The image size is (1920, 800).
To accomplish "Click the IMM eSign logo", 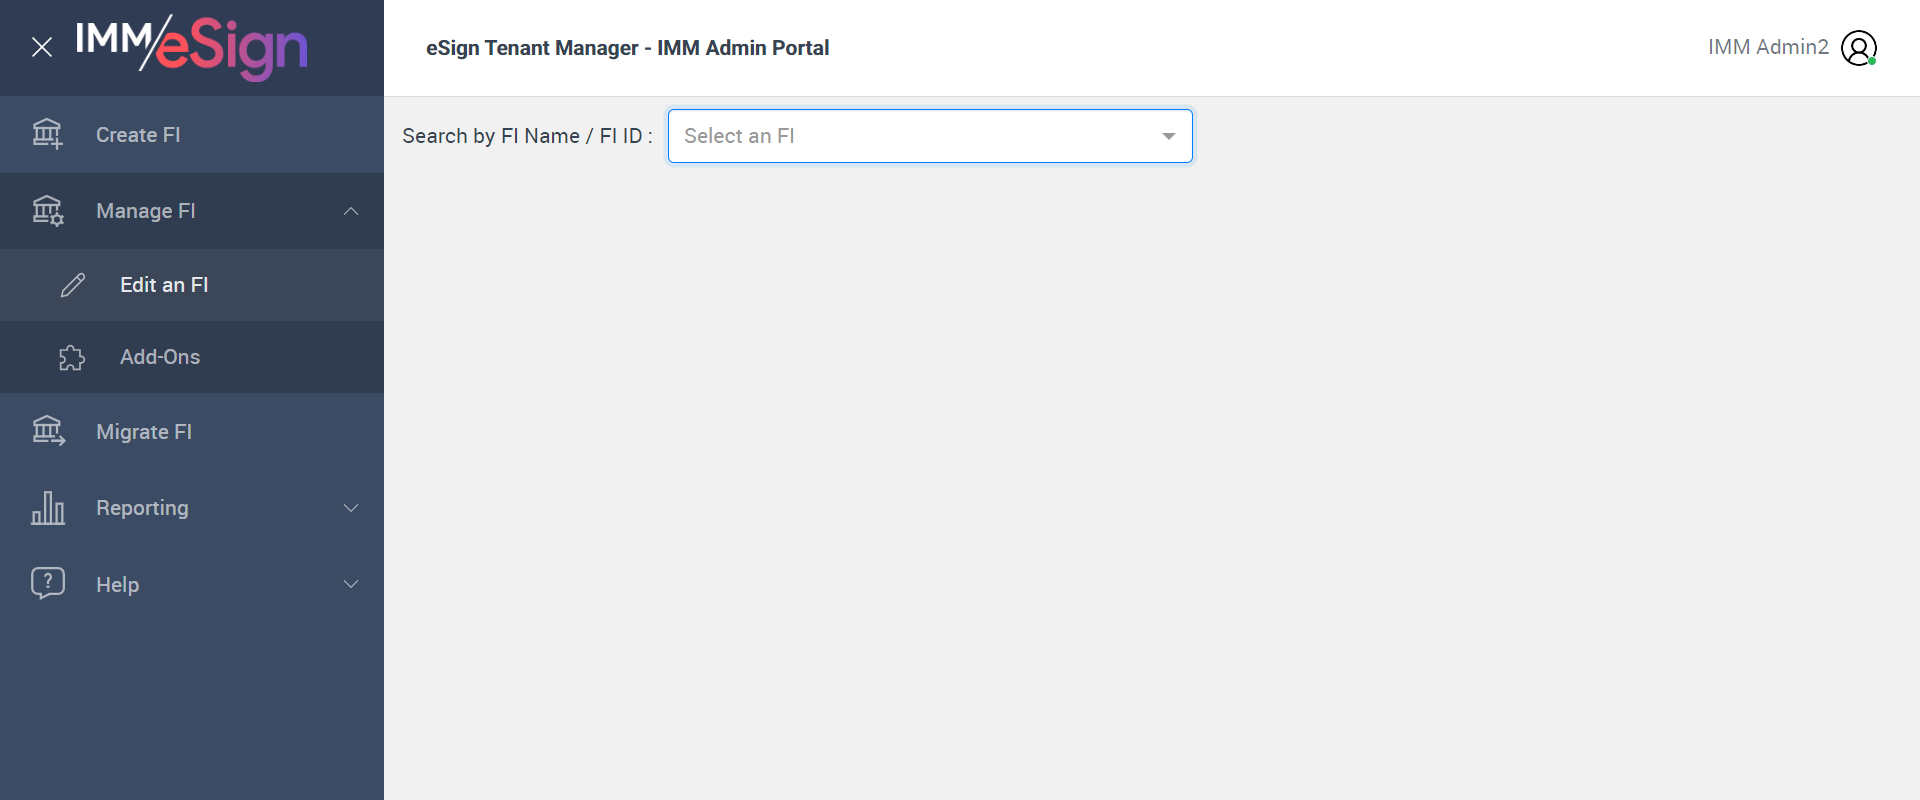I will click(191, 47).
